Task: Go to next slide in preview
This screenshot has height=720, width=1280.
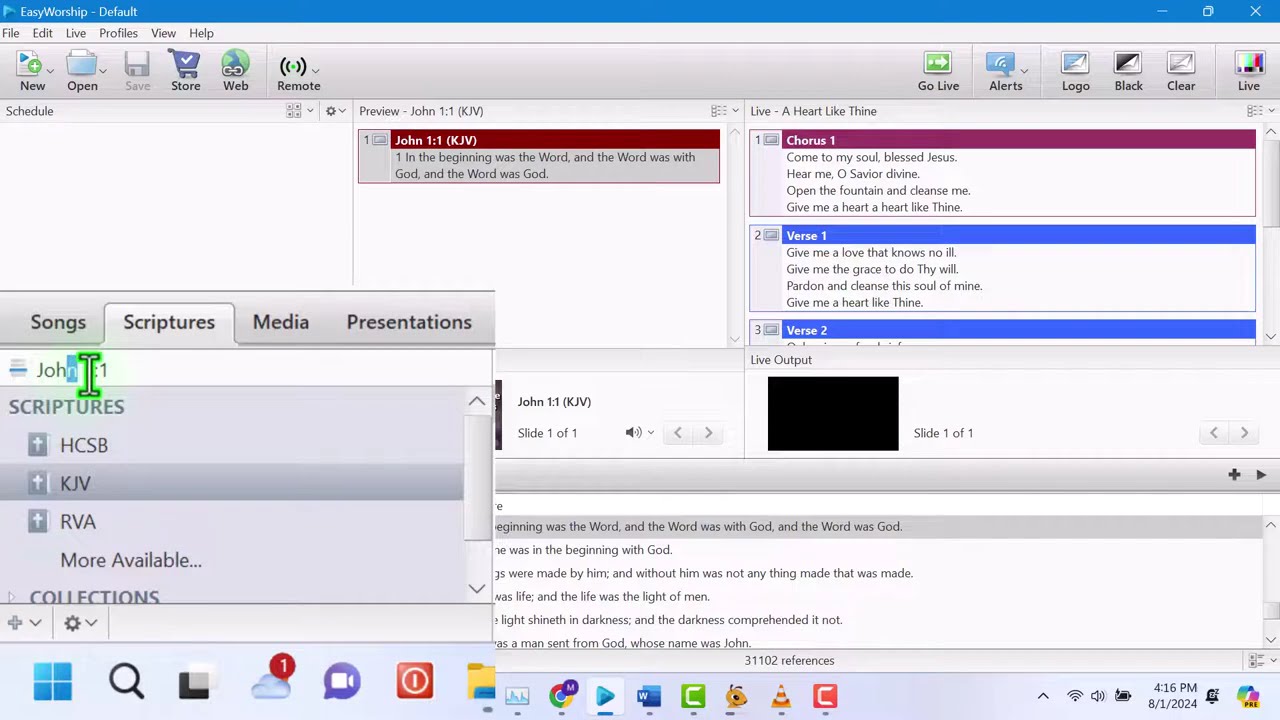Action: point(708,433)
